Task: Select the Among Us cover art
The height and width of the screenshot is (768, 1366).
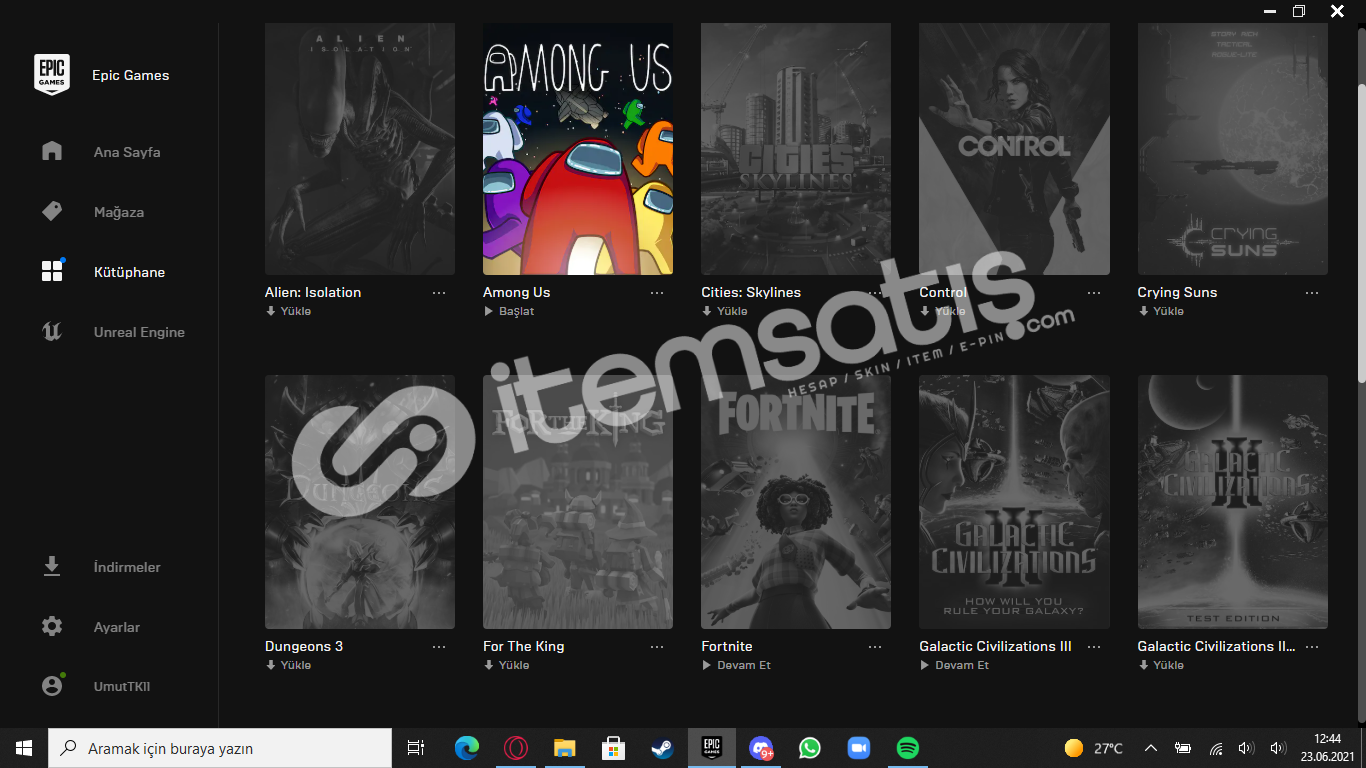Action: [578, 149]
